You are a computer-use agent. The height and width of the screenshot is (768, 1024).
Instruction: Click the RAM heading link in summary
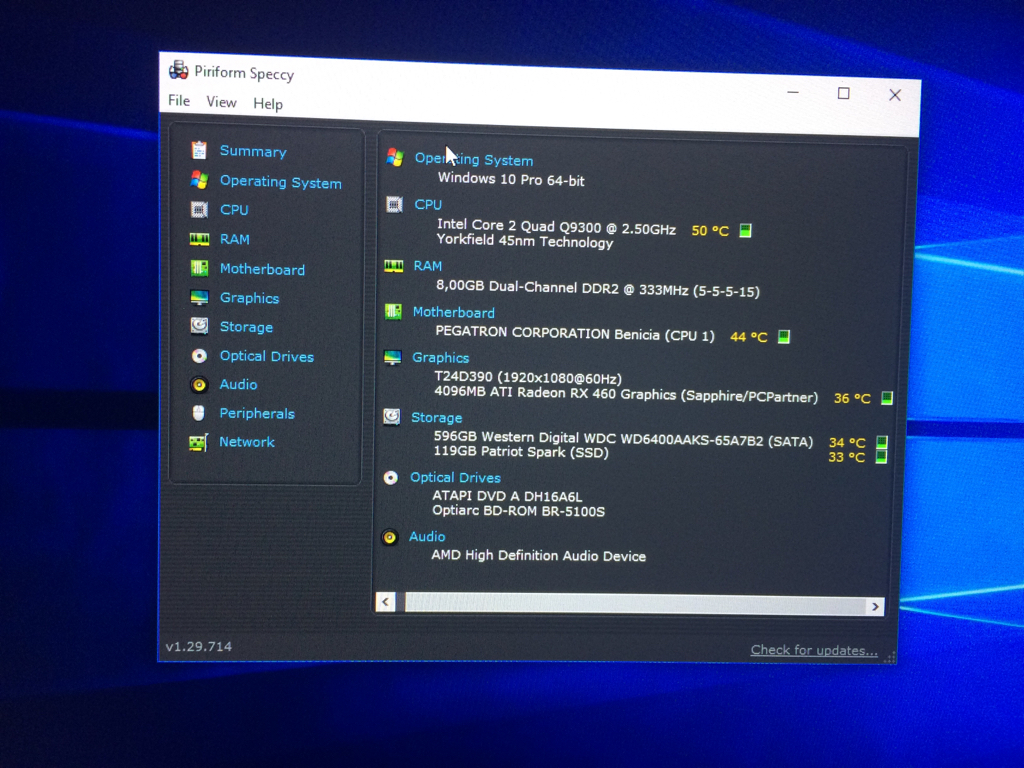(427, 266)
